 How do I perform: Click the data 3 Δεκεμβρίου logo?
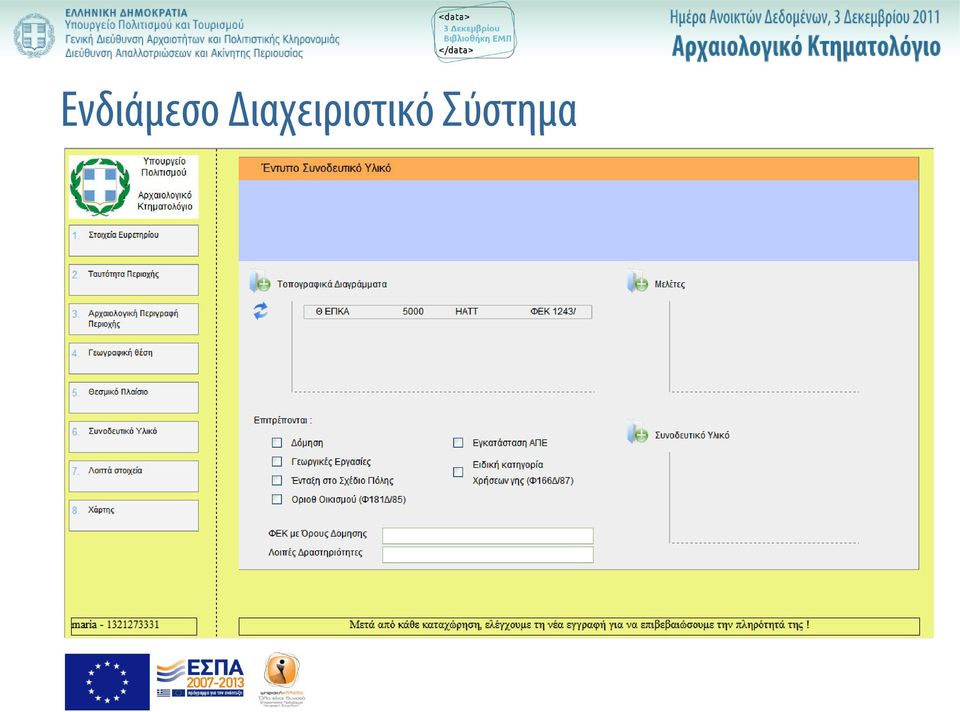(474, 33)
